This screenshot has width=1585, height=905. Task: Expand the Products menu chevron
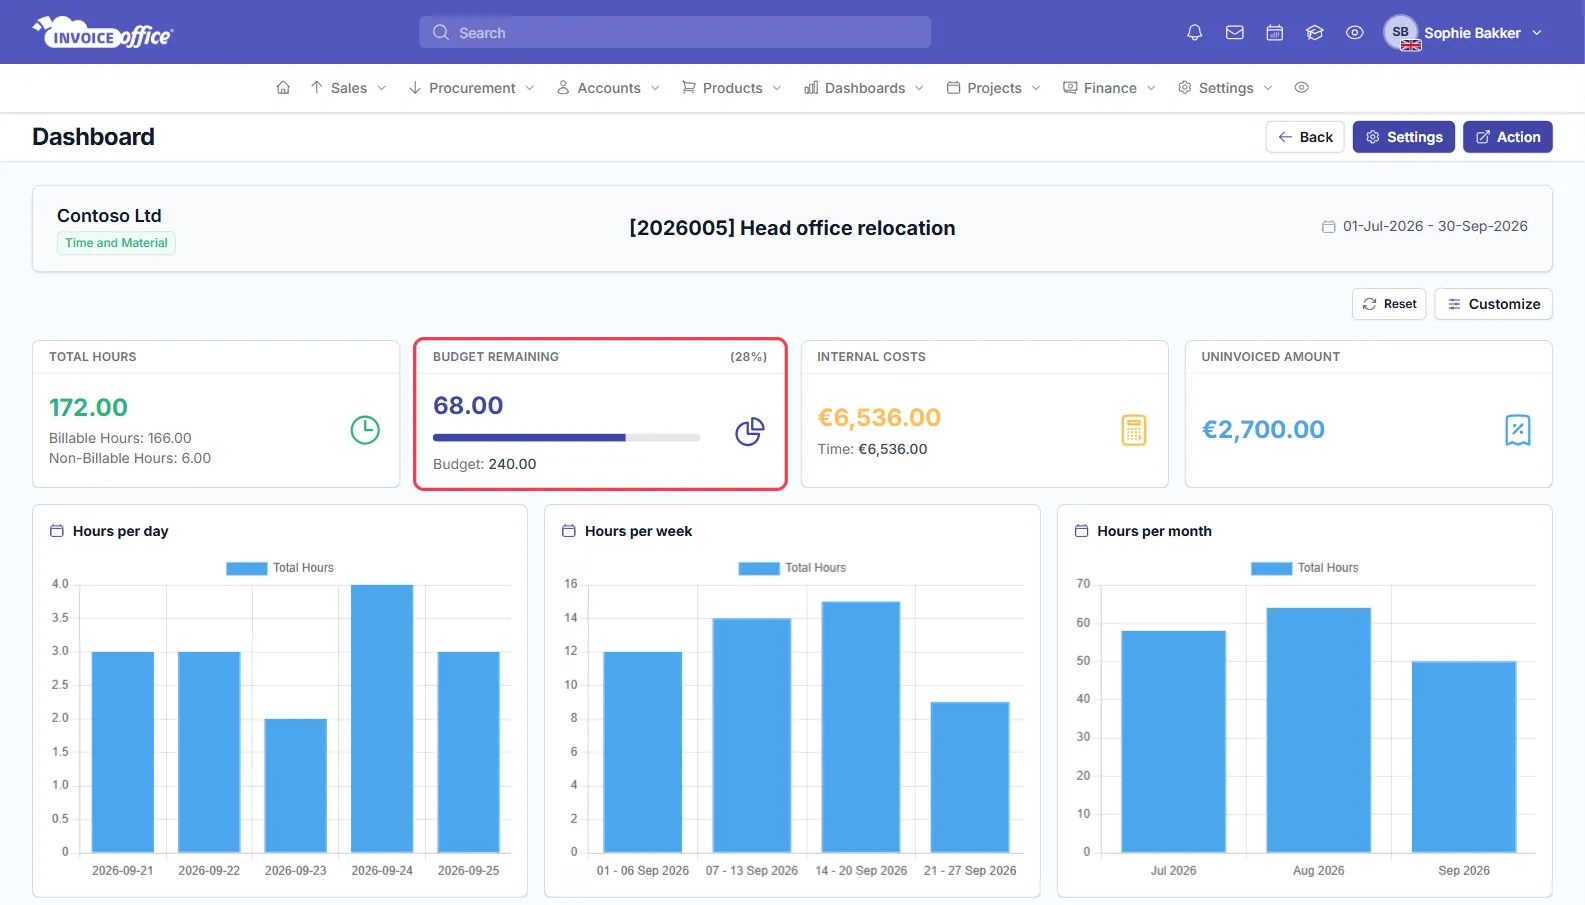tap(777, 88)
